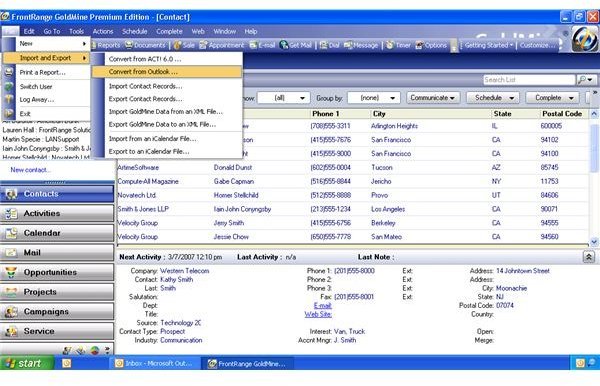Select the Novatech Ltd. contact row
The width and height of the screenshot is (600, 386).
click(352, 195)
